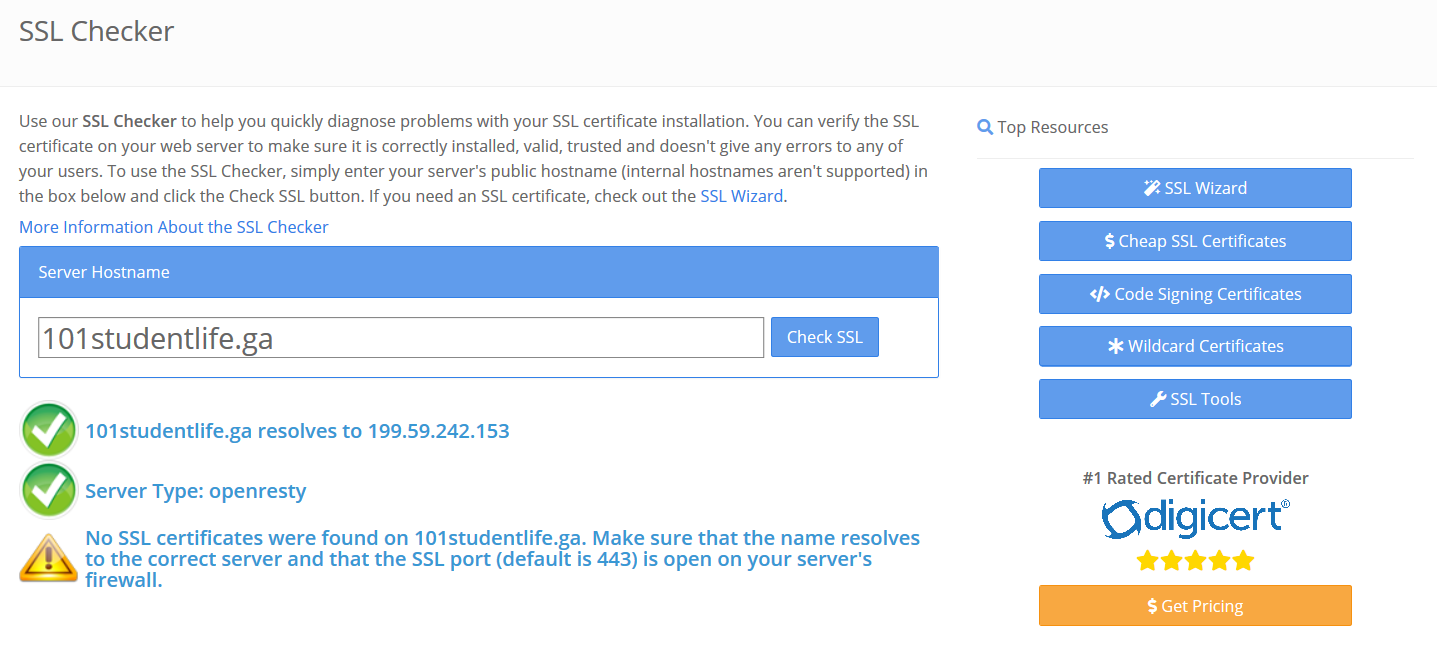The width and height of the screenshot is (1437, 648).
Task: Click the magnifier icon beside Top Resources
Action: tap(985, 127)
